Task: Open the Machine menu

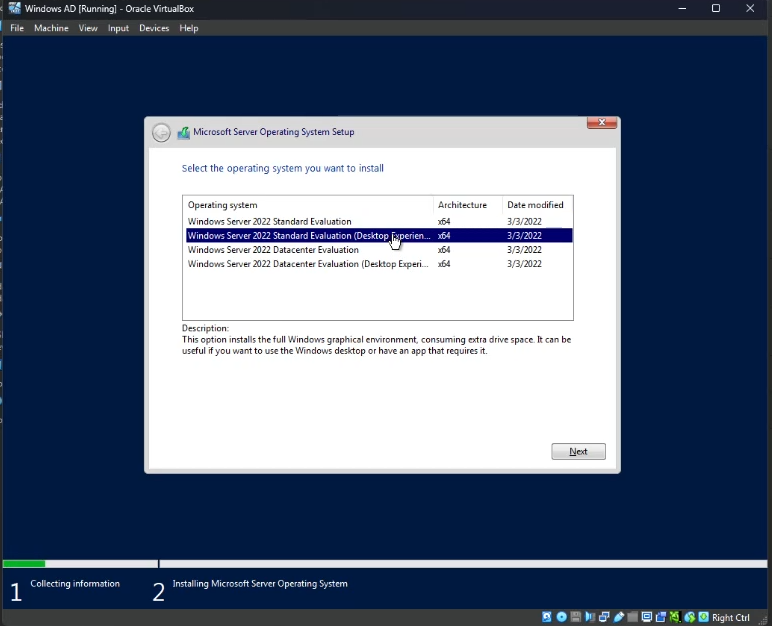Action: click(51, 28)
